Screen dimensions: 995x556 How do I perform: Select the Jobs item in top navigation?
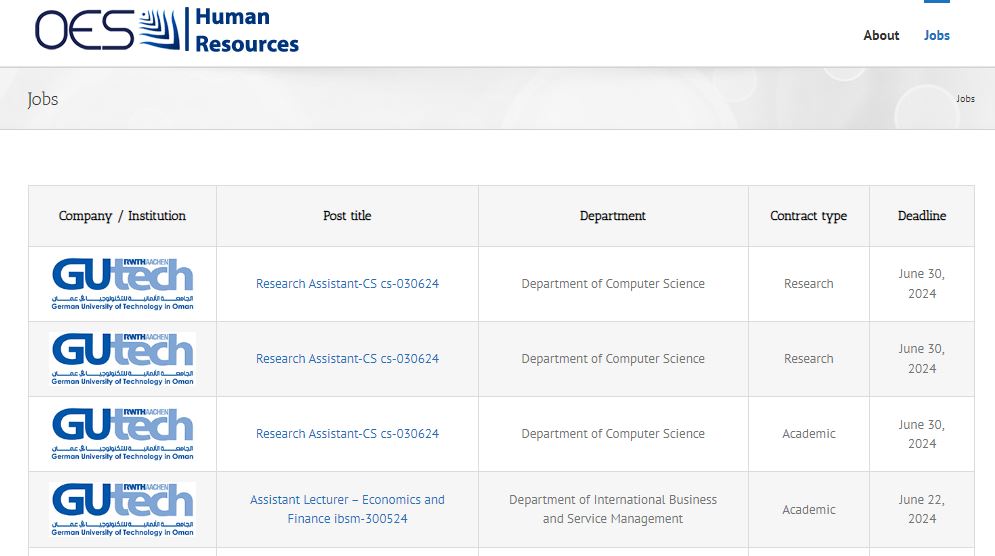[937, 35]
